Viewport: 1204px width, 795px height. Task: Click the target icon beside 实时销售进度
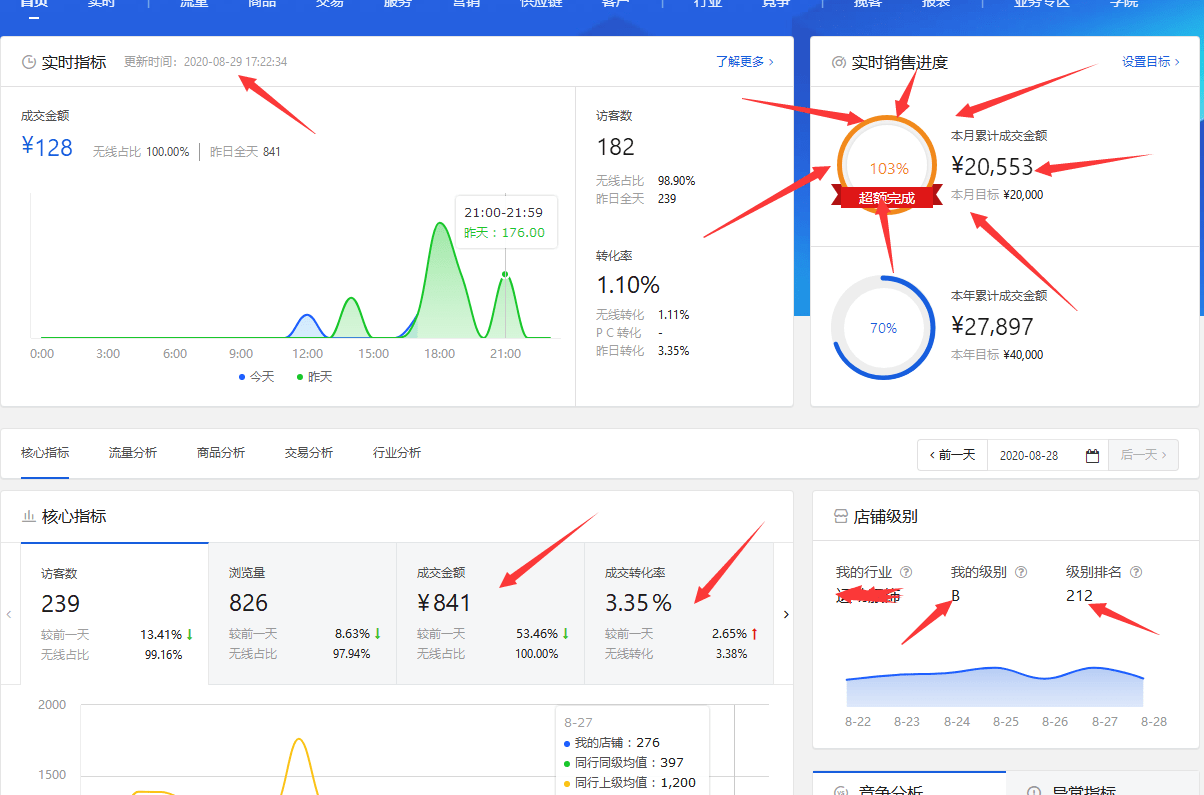[838, 62]
